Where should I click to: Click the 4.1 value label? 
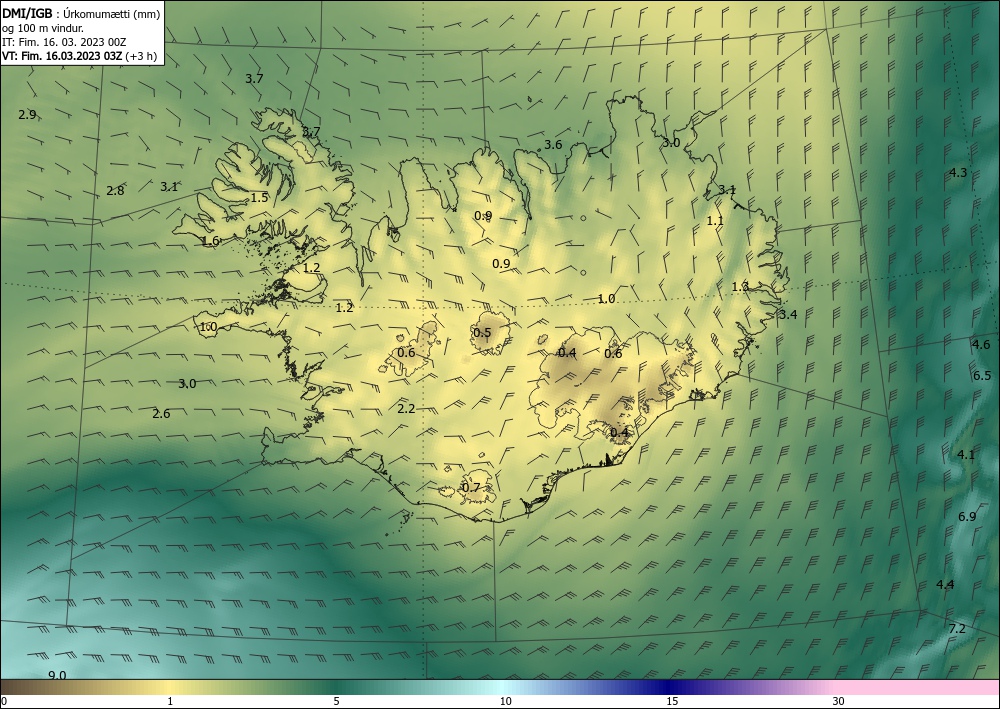click(966, 455)
